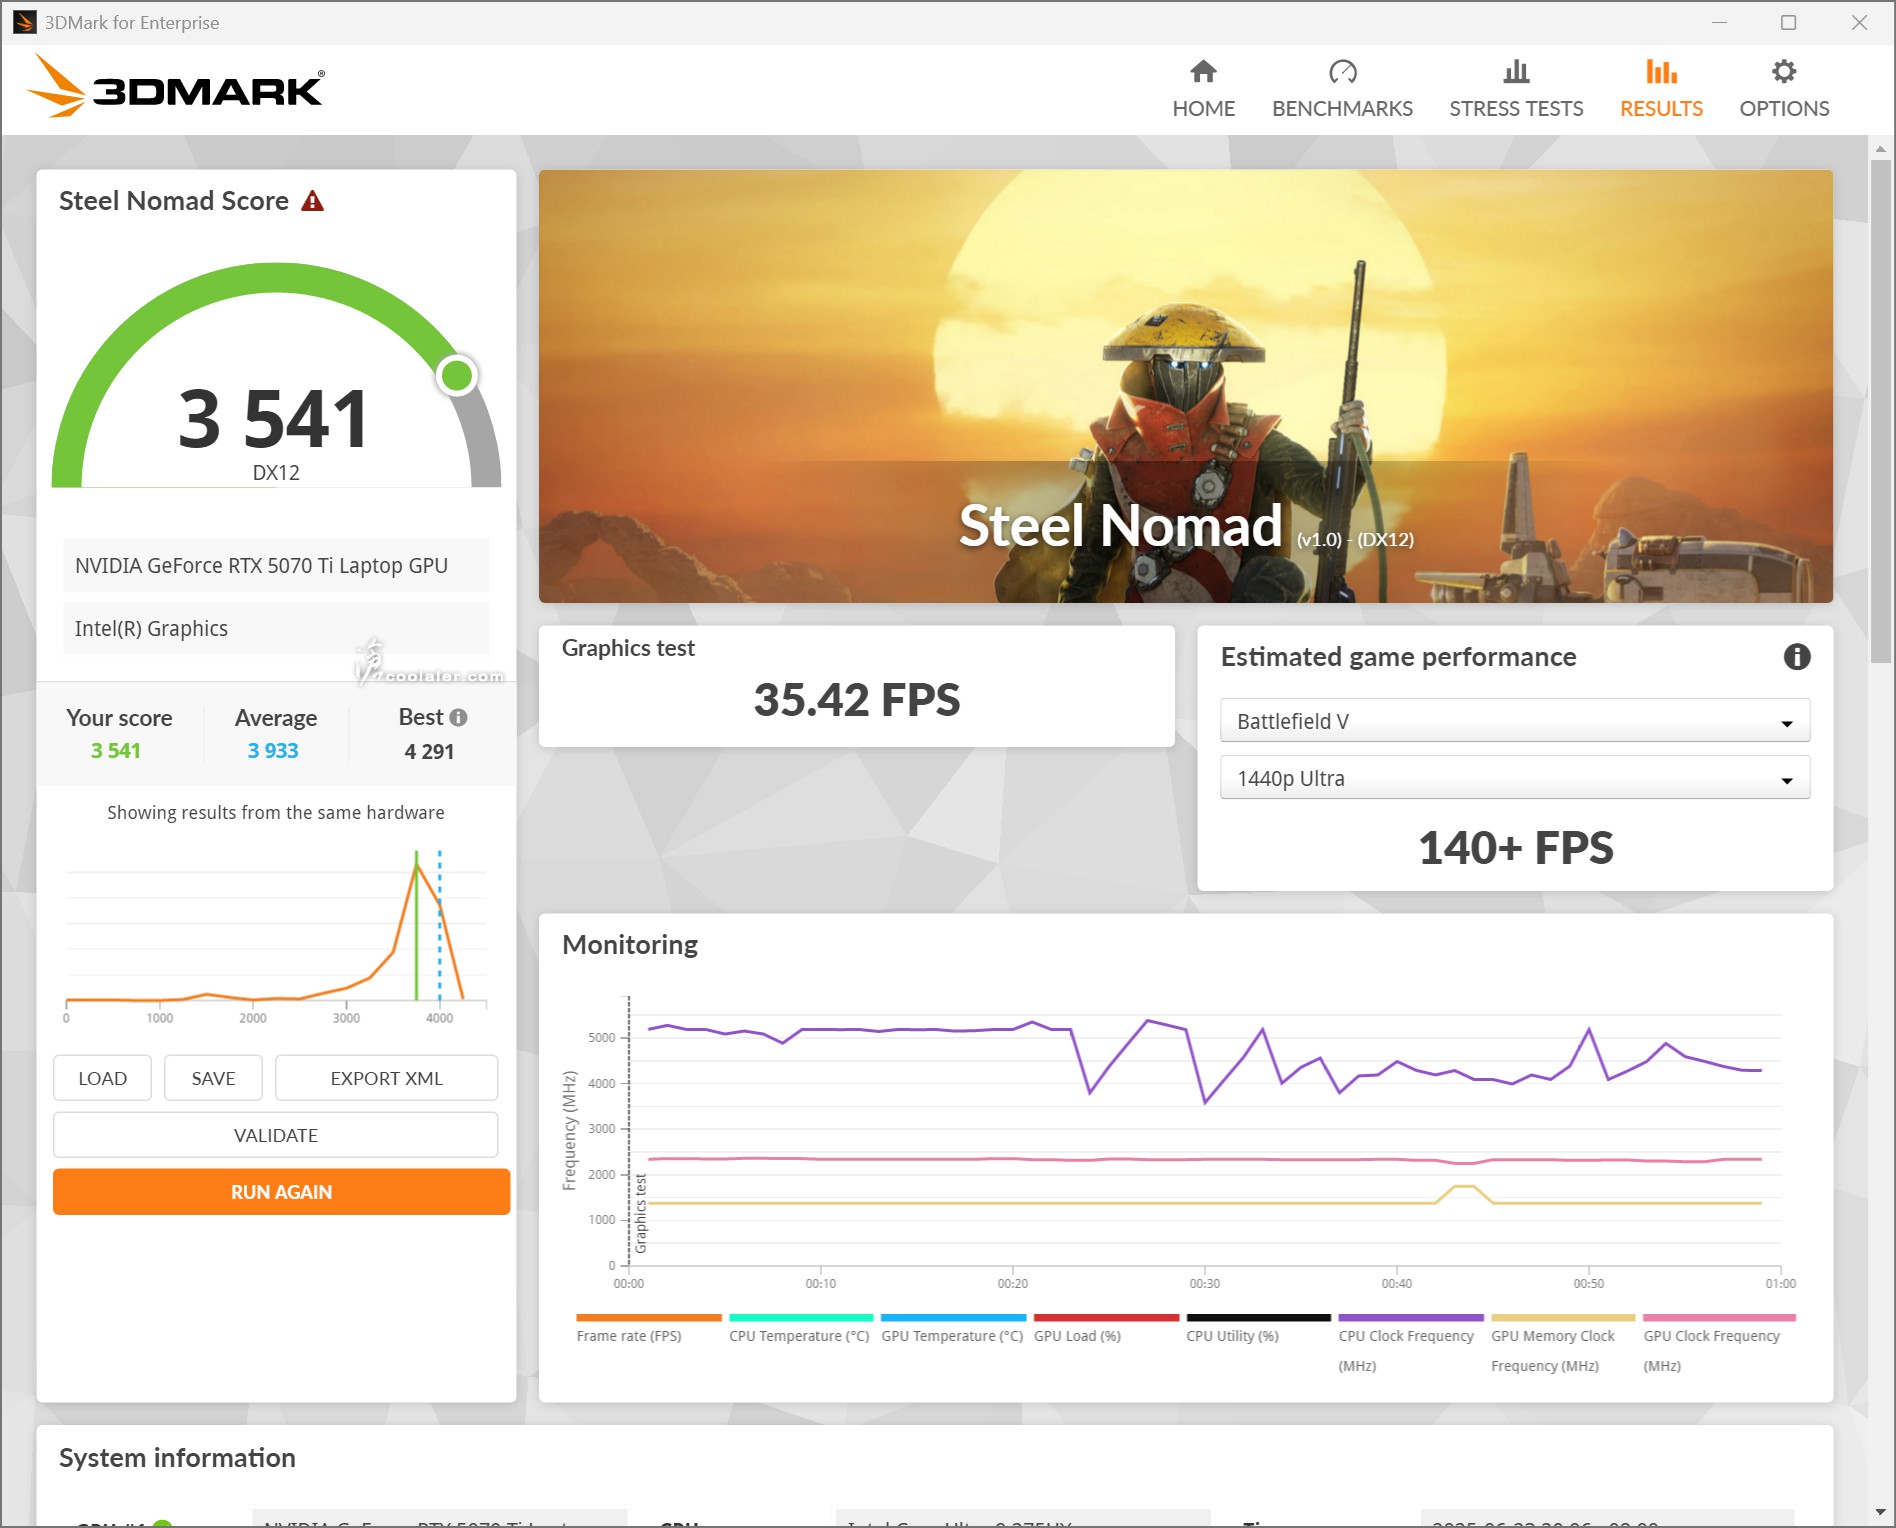The height and width of the screenshot is (1528, 1896).
Task: Click the LOAD button
Action: click(102, 1078)
